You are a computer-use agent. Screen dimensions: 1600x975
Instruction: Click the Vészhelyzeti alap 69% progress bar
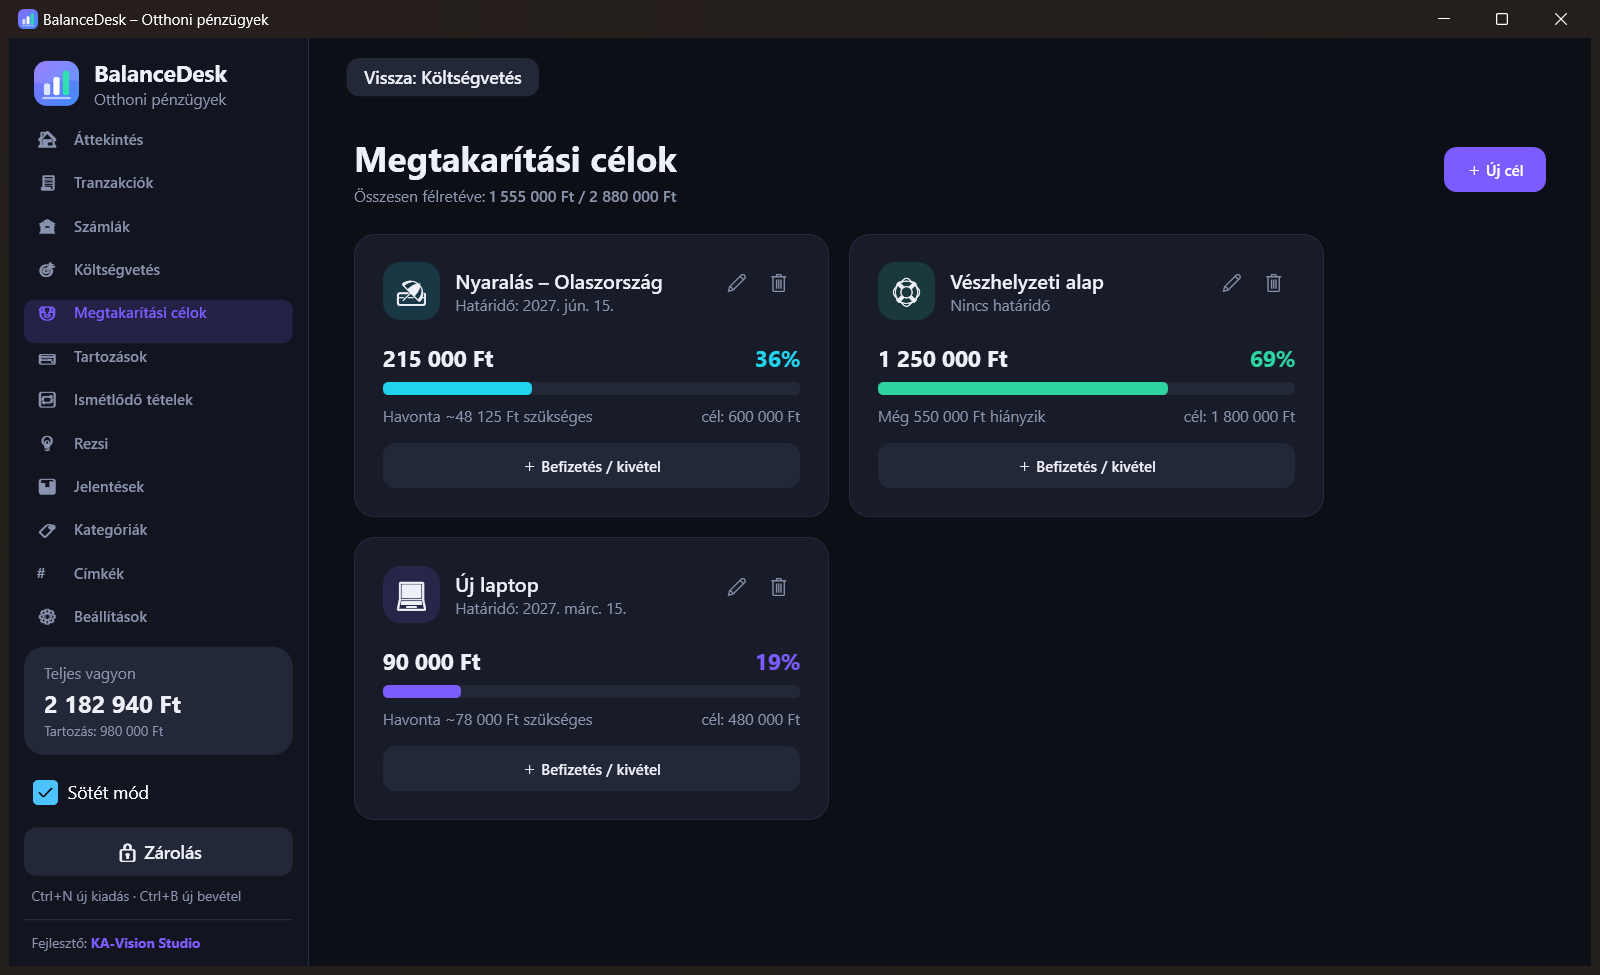[x=1086, y=389]
